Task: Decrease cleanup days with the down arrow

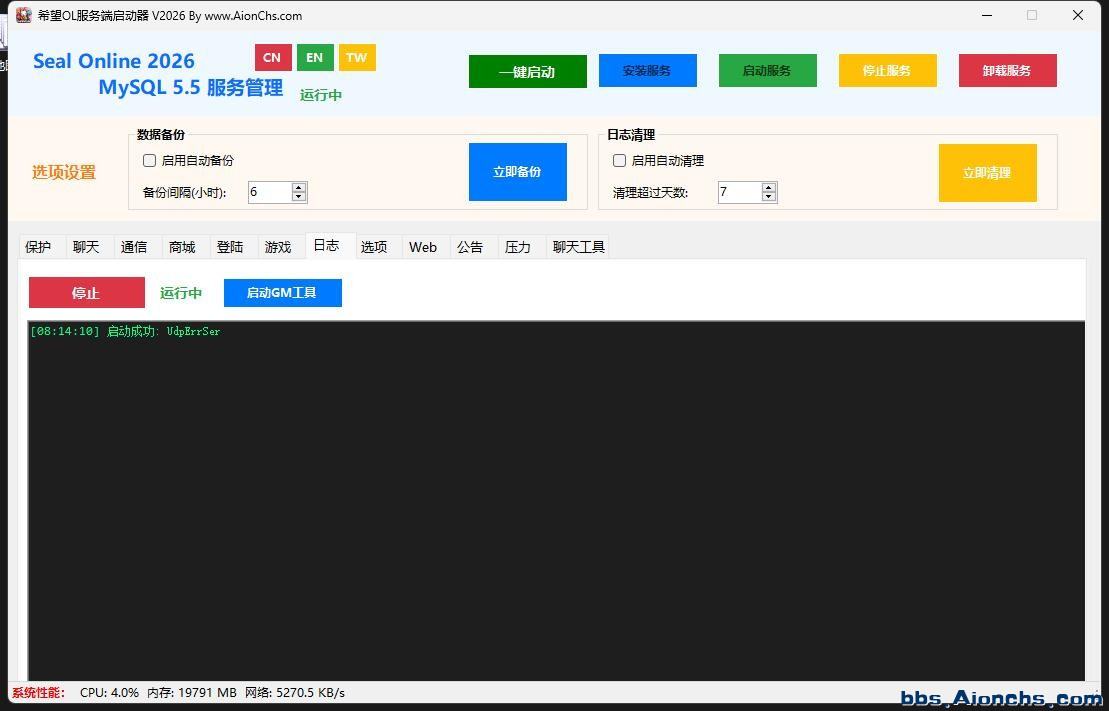Action: 769,197
